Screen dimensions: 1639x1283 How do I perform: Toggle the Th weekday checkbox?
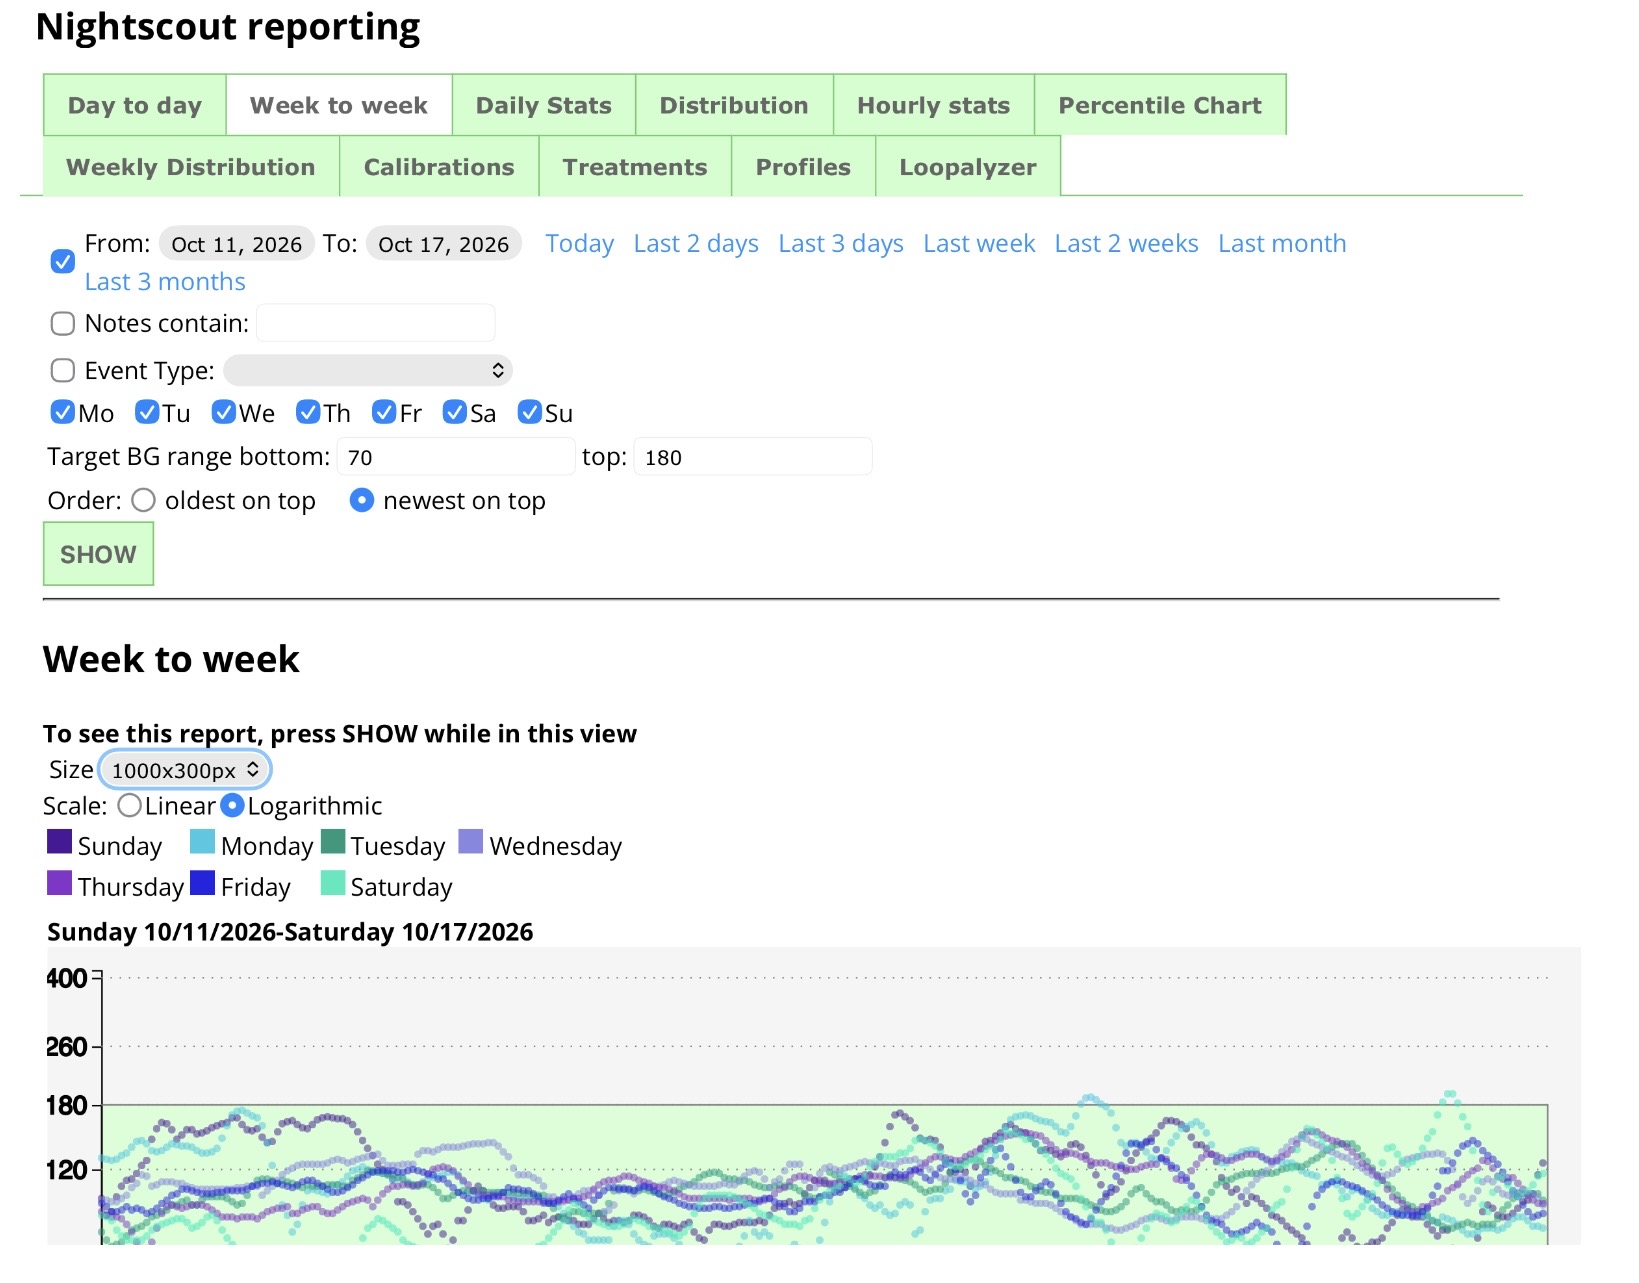coord(307,412)
